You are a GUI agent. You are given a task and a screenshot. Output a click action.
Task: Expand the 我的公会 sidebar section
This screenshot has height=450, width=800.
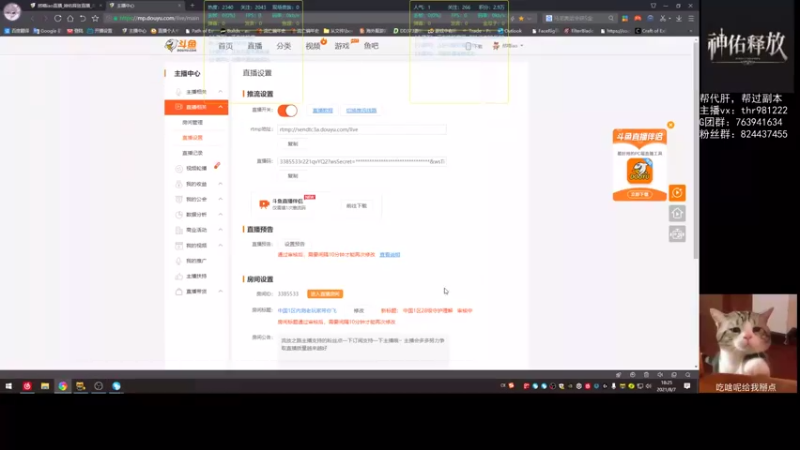[x=220, y=199]
